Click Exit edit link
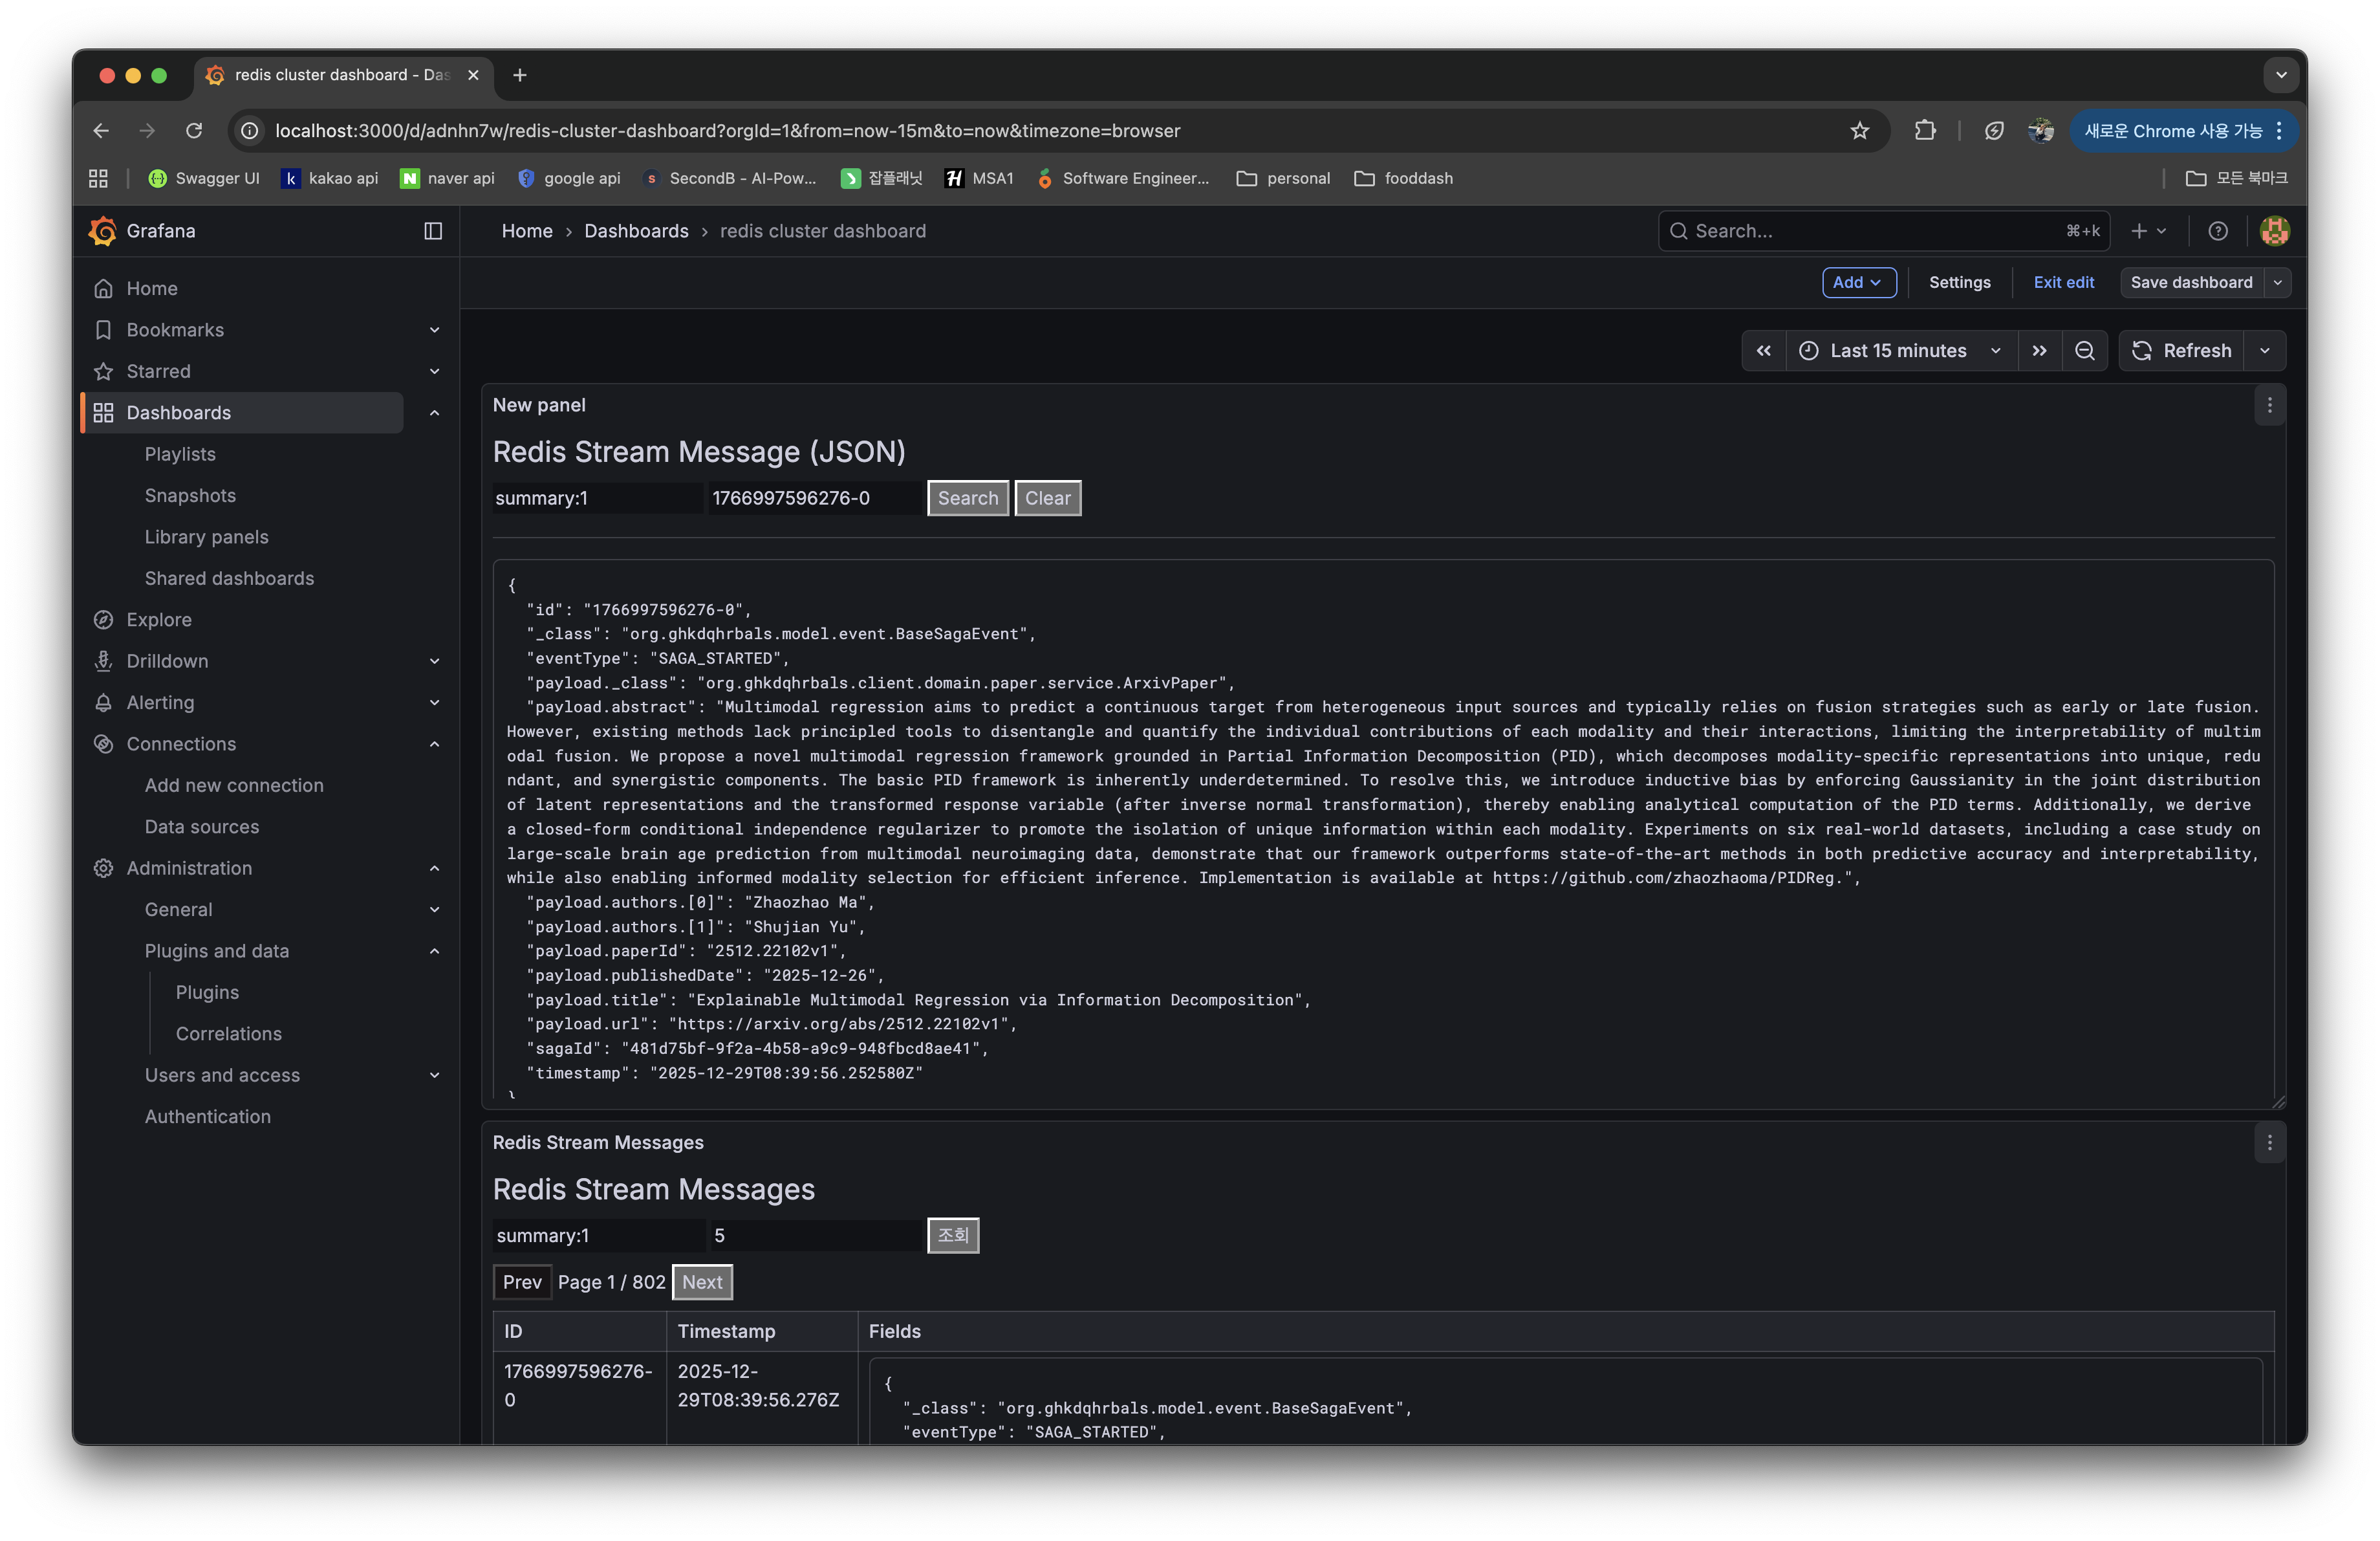The width and height of the screenshot is (2380, 1541). tap(2063, 283)
